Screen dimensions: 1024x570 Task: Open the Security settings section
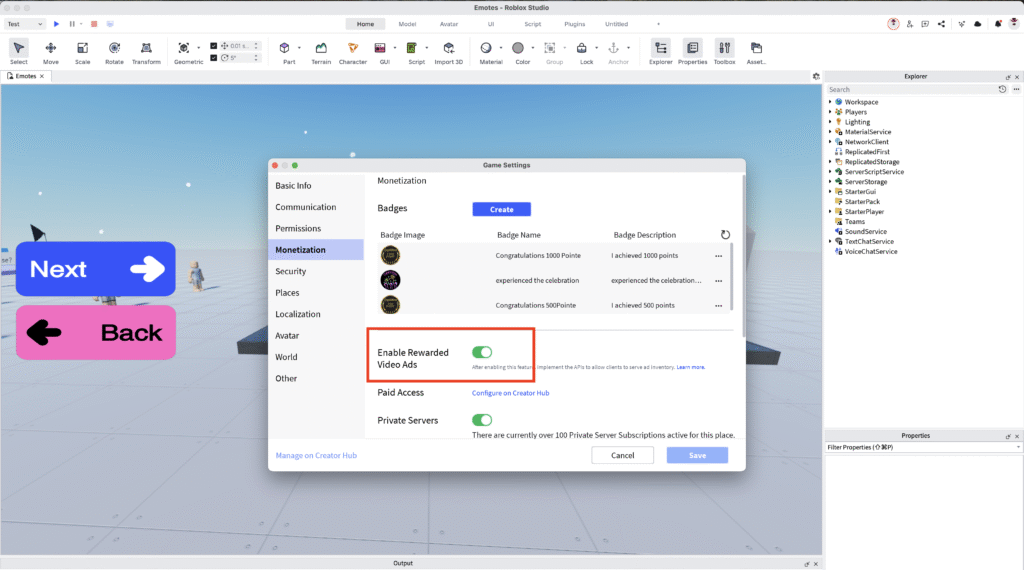pyautogui.click(x=291, y=271)
